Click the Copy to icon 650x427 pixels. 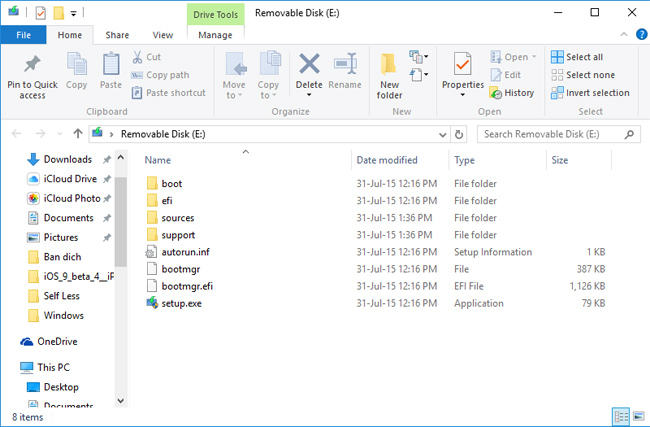pyautogui.click(x=269, y=63)
